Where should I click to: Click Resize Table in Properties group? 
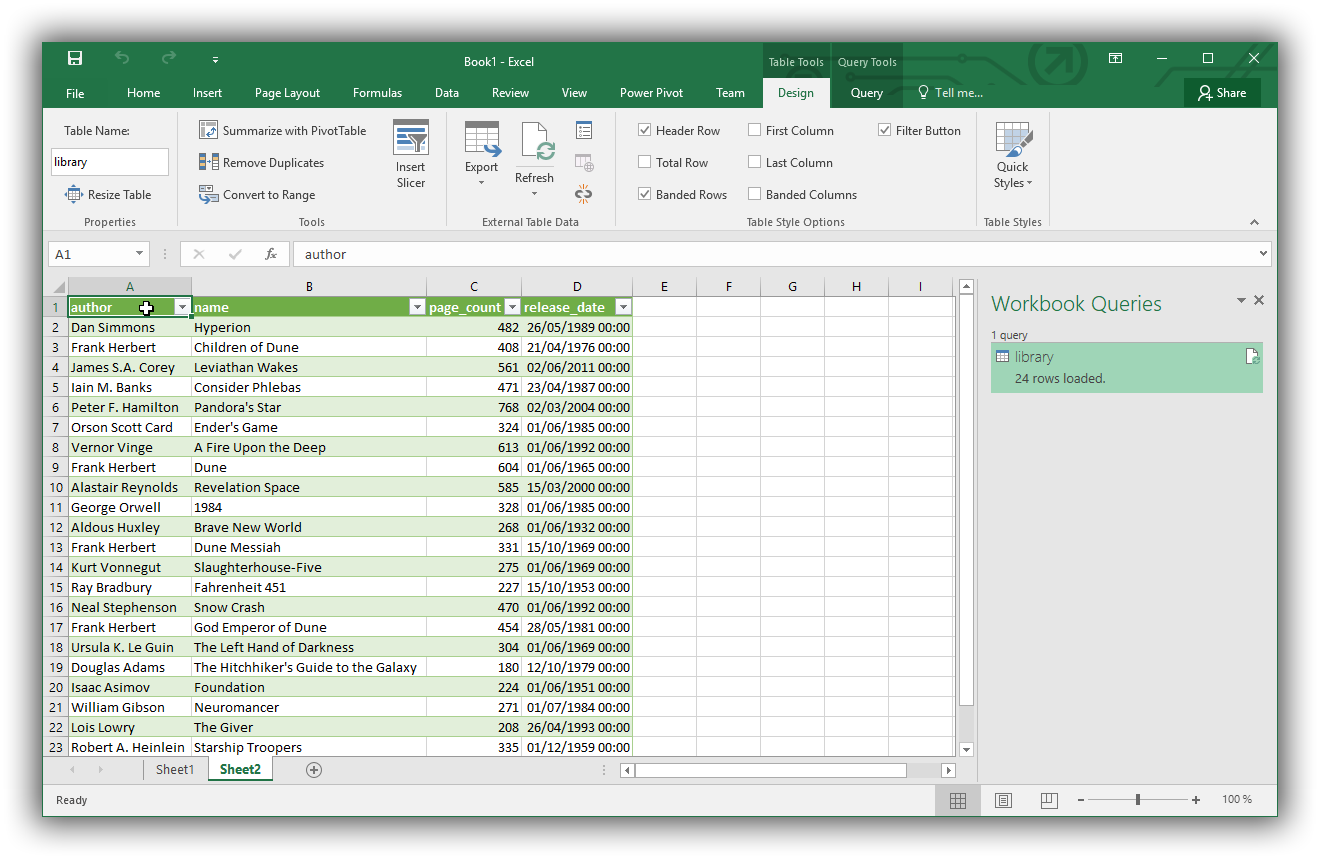[109, 194]
